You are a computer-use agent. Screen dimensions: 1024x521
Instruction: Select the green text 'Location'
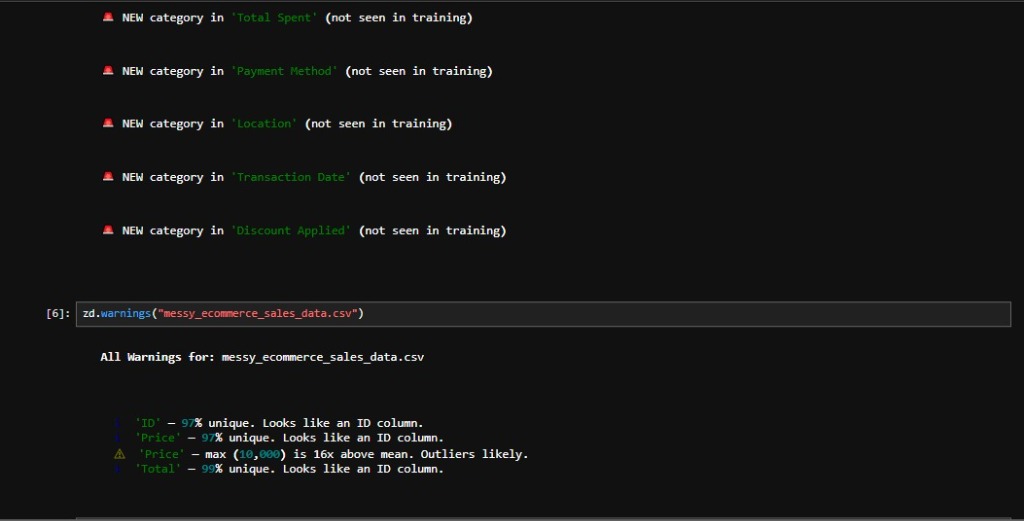click(x=264, y=124)
